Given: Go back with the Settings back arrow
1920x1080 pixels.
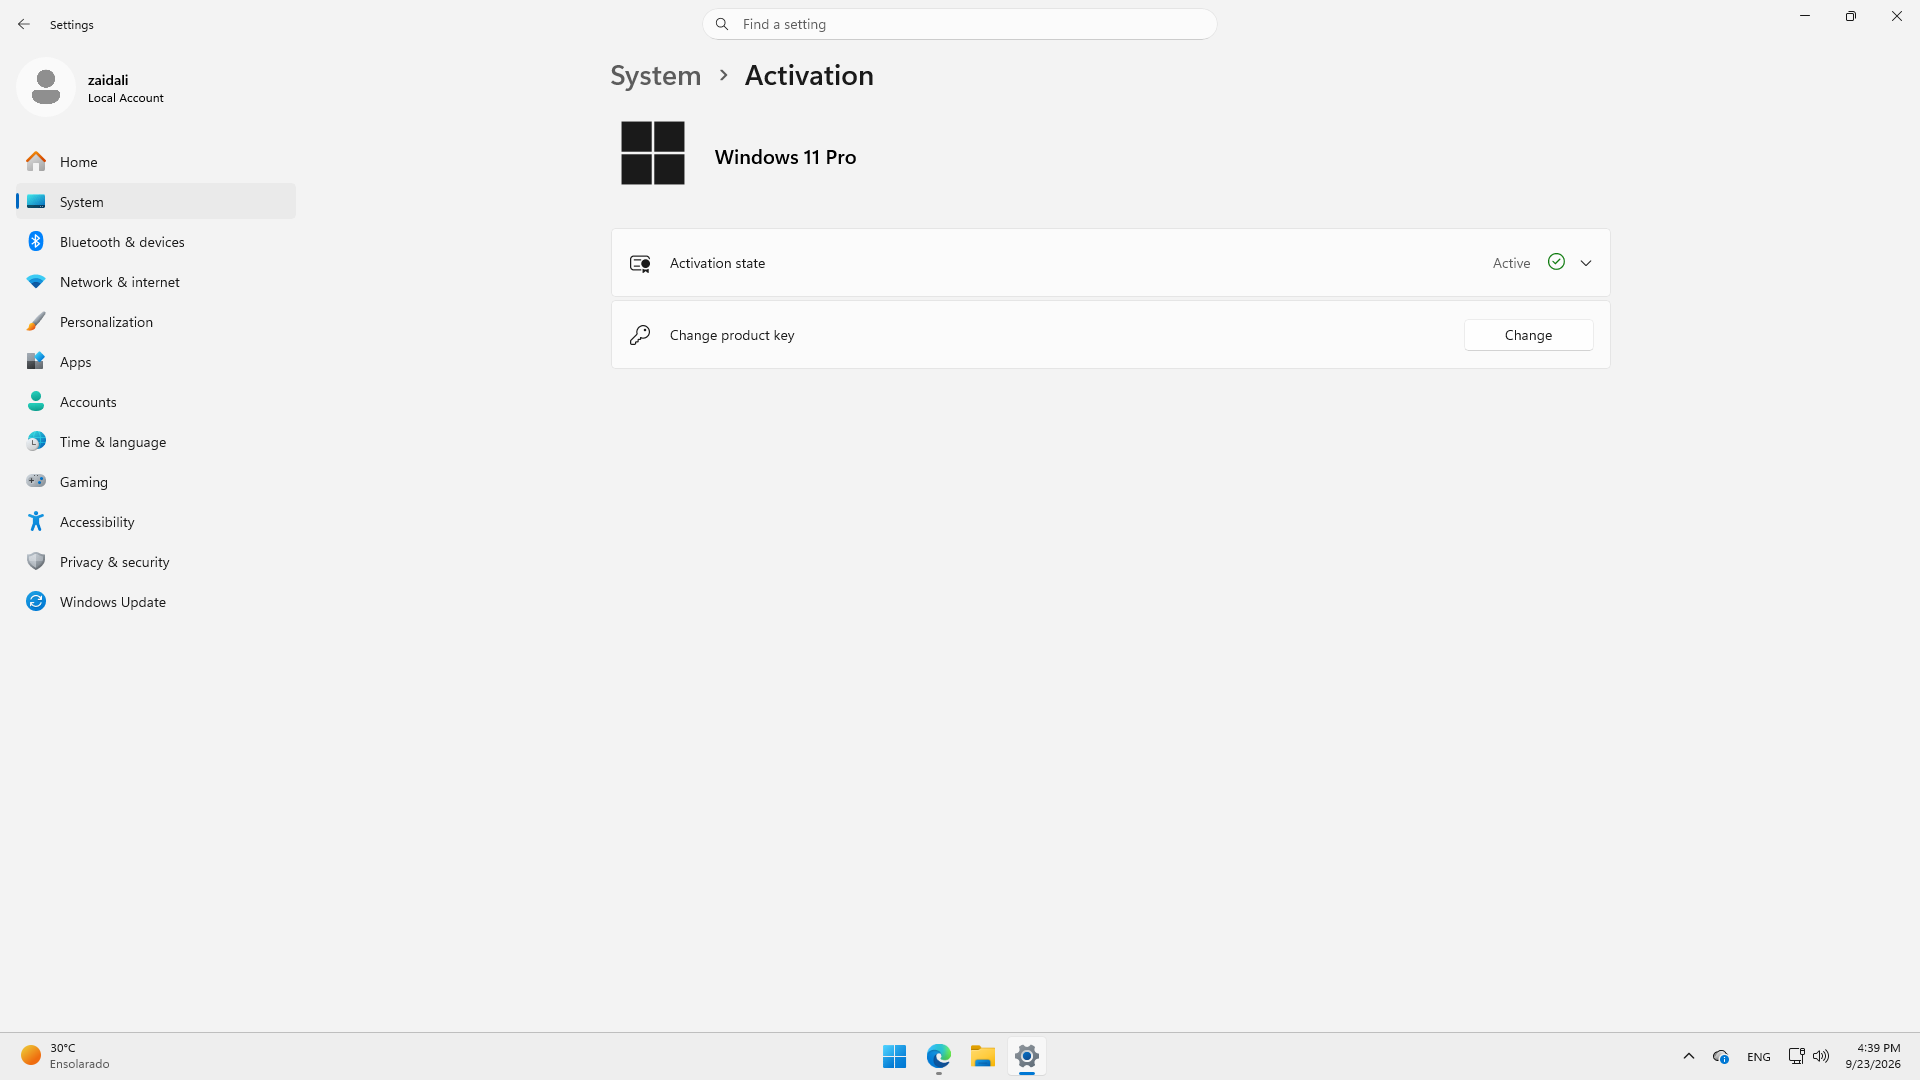Looking at the screenshot, I should [x=24, y=24].
